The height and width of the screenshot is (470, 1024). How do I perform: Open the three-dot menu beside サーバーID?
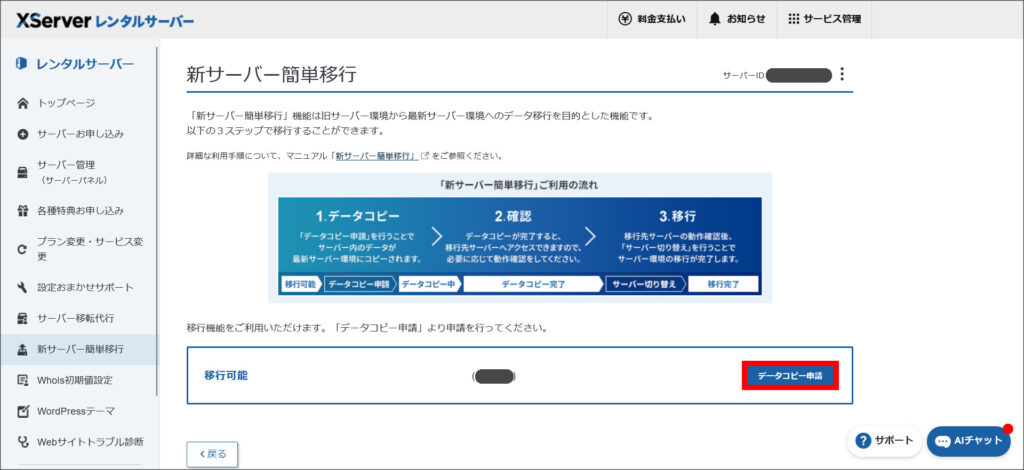[842, 74]
